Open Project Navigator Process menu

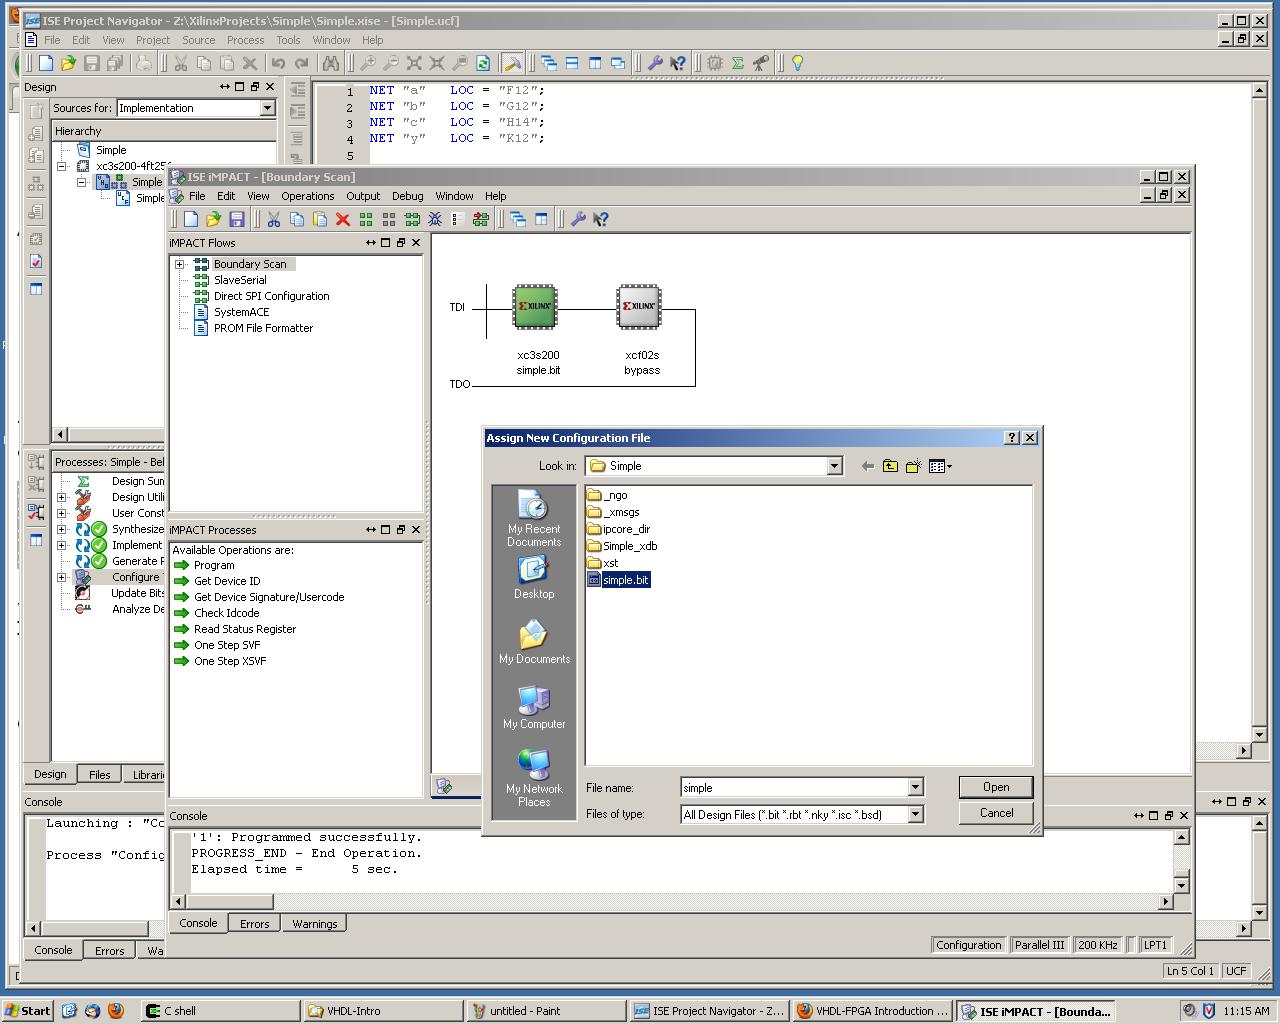(x=245, y=40)
